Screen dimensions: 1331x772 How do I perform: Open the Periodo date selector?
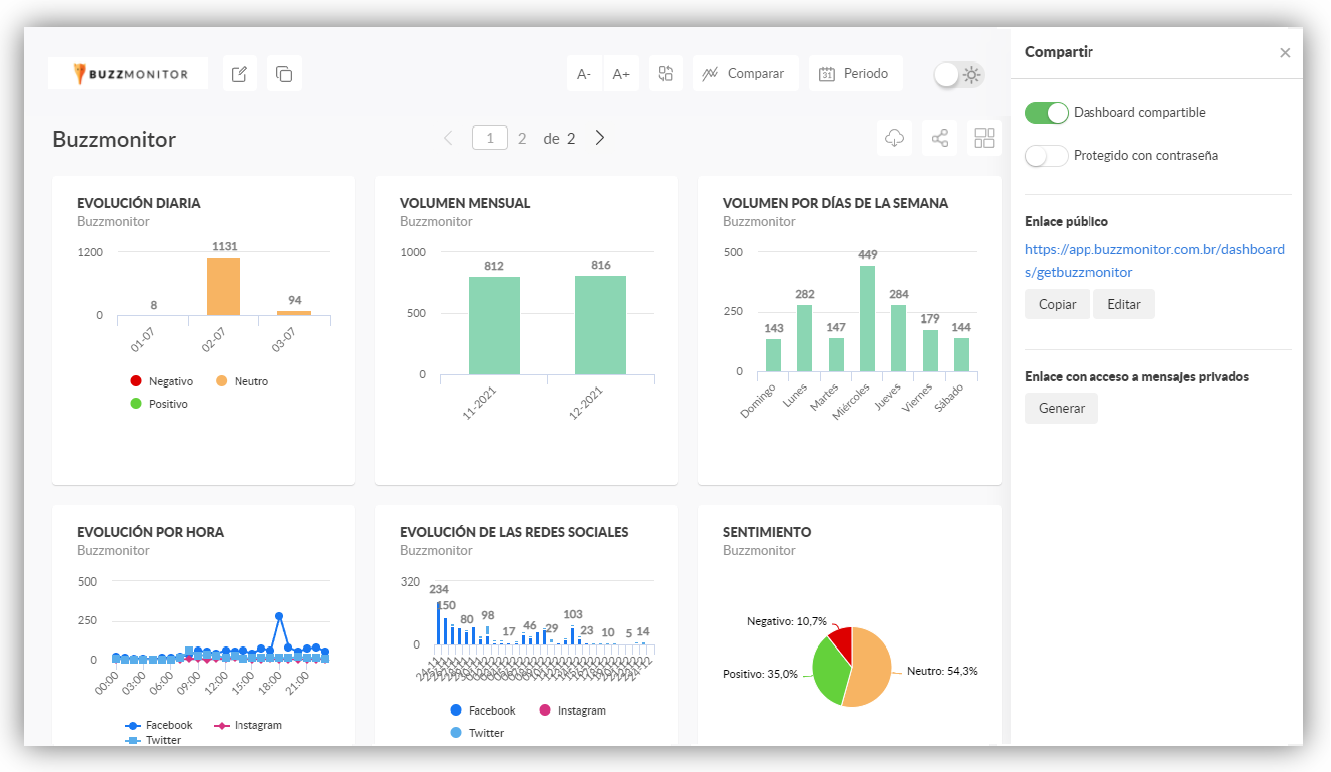(856, 74)
